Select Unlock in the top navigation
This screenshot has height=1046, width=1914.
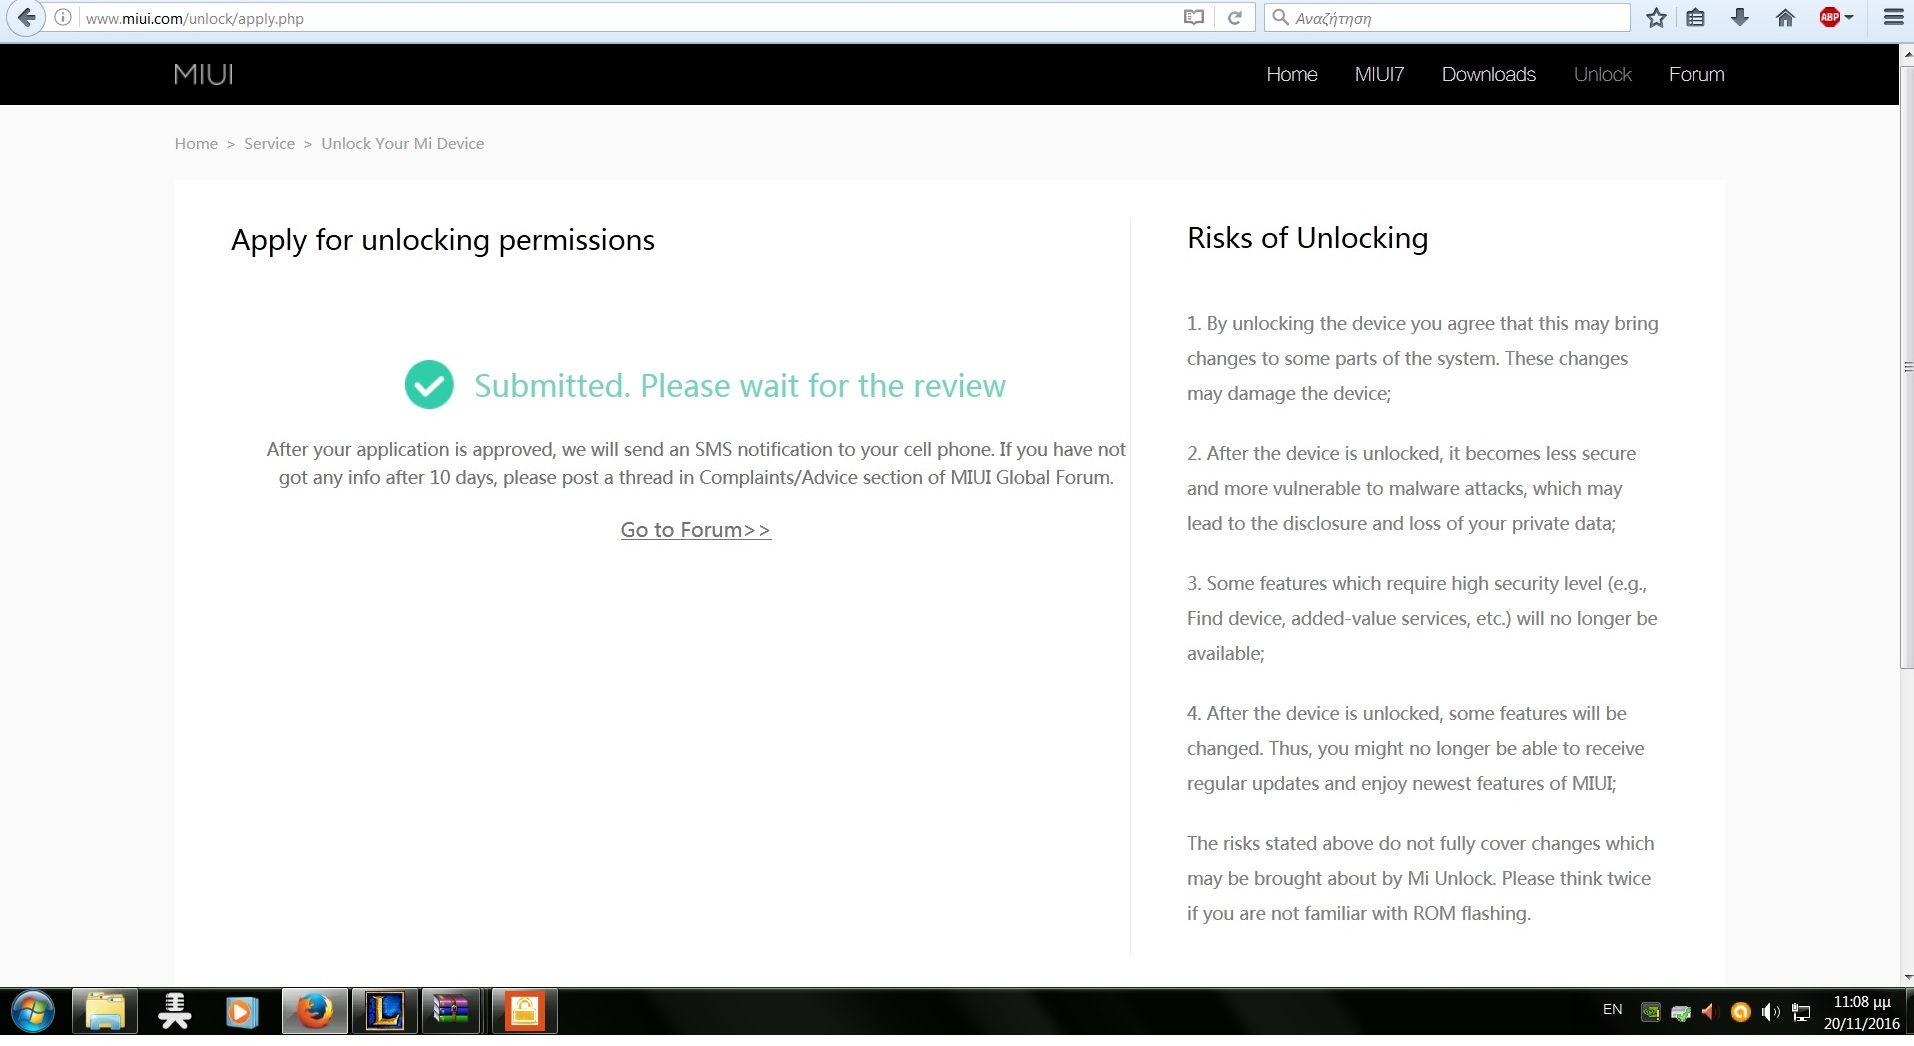point(1602,74)
